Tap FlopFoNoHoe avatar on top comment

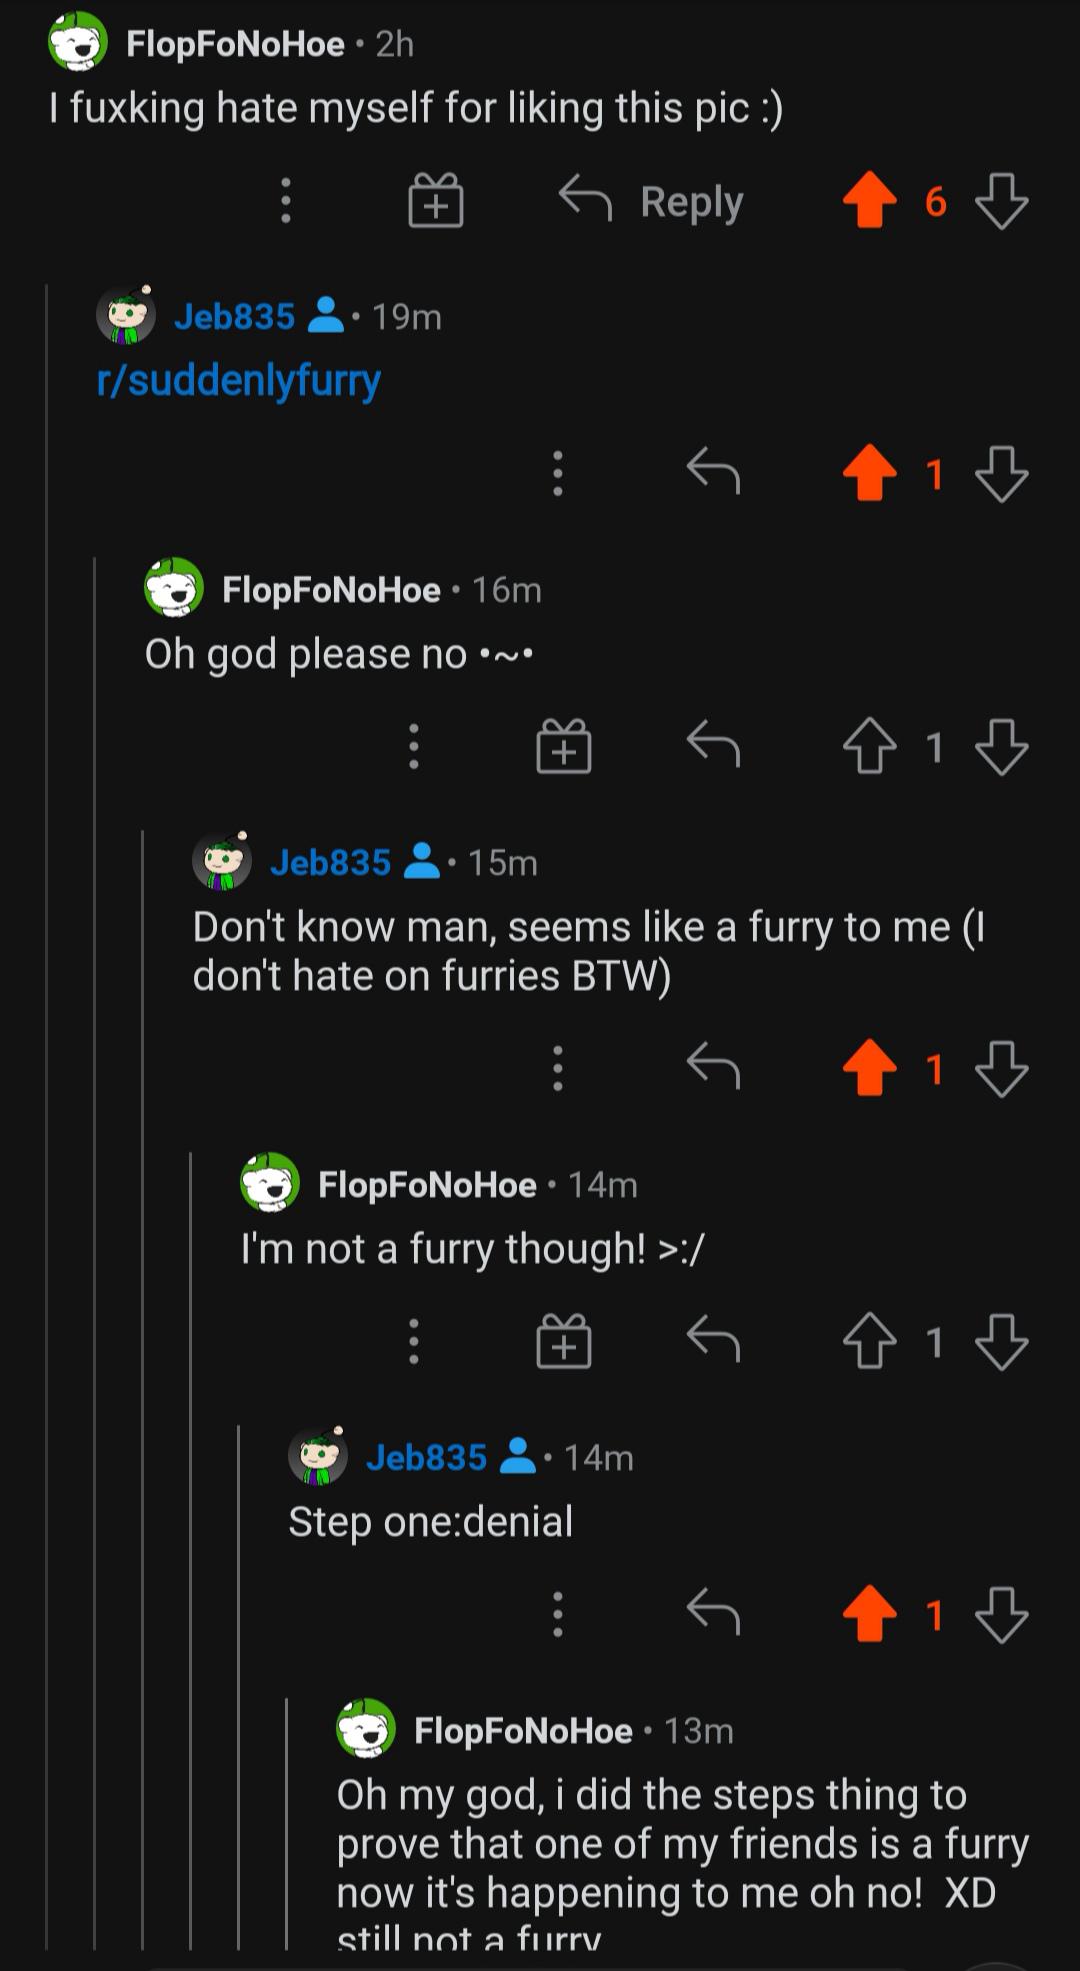tap(78, 43)
